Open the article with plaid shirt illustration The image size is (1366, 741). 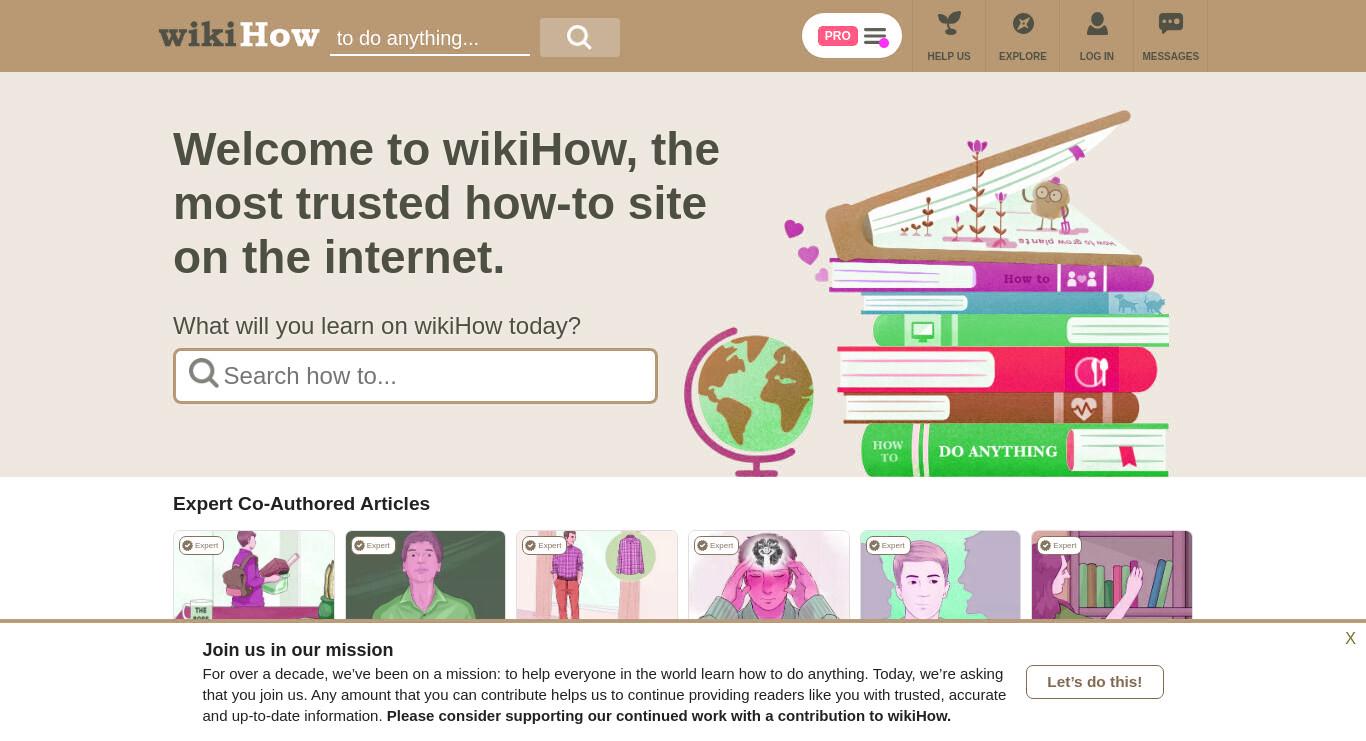coord(597,576)
